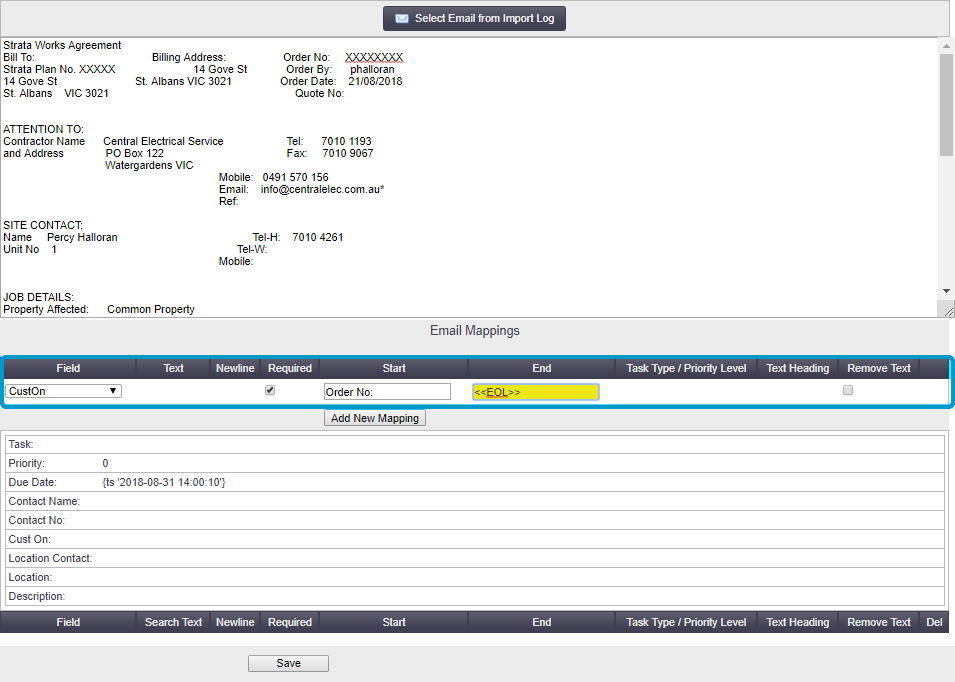
Task: Click the Task Type / Priority Level top header
Action: tap(686, 368)
